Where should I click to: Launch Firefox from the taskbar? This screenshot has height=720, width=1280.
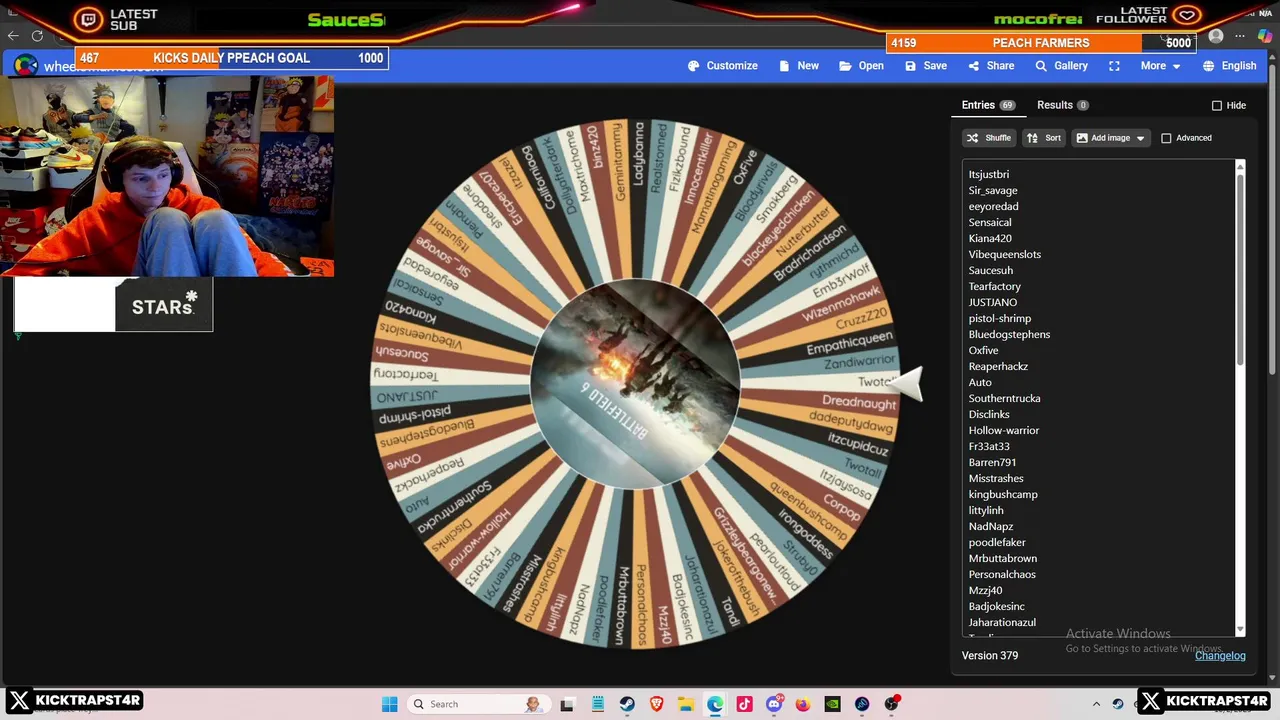click(803, 704)
